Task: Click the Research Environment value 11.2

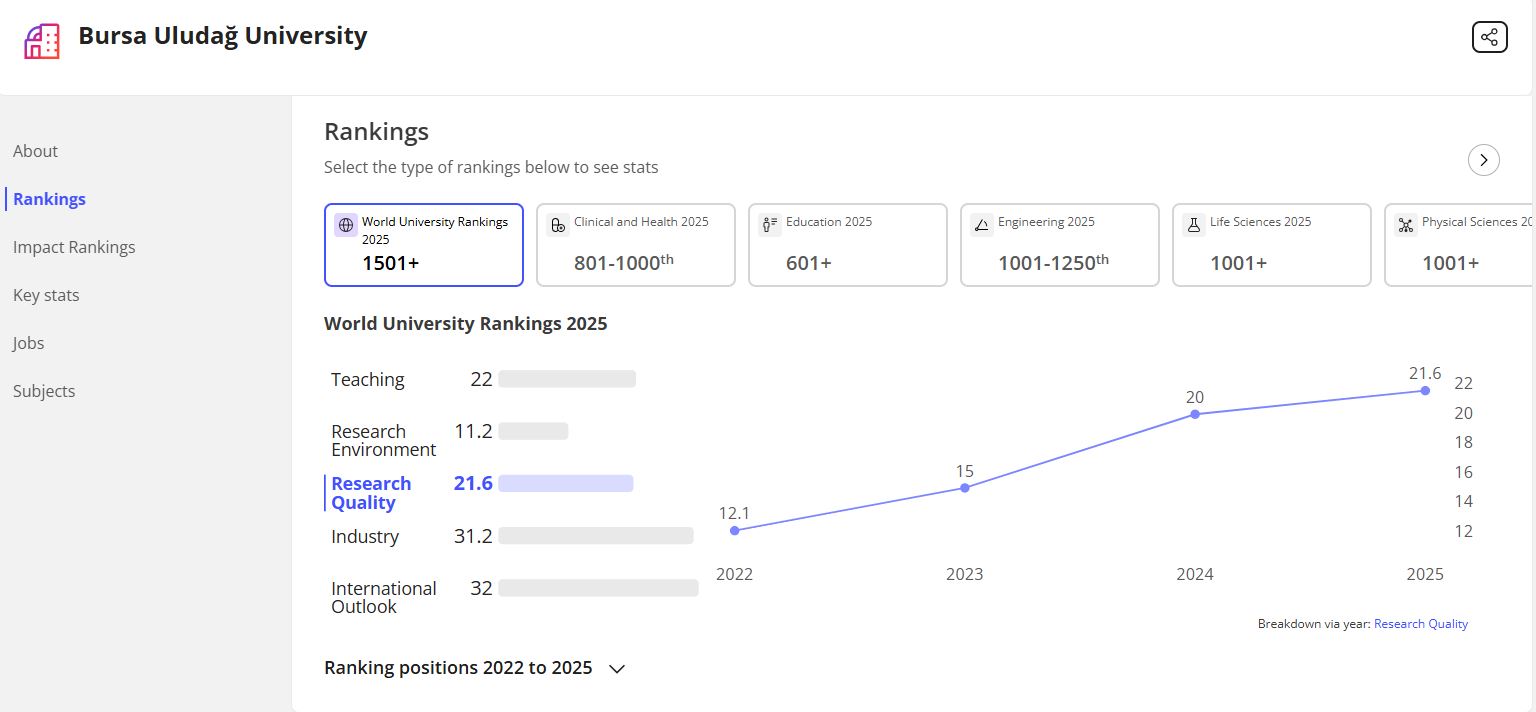Action: pos(473,431)
